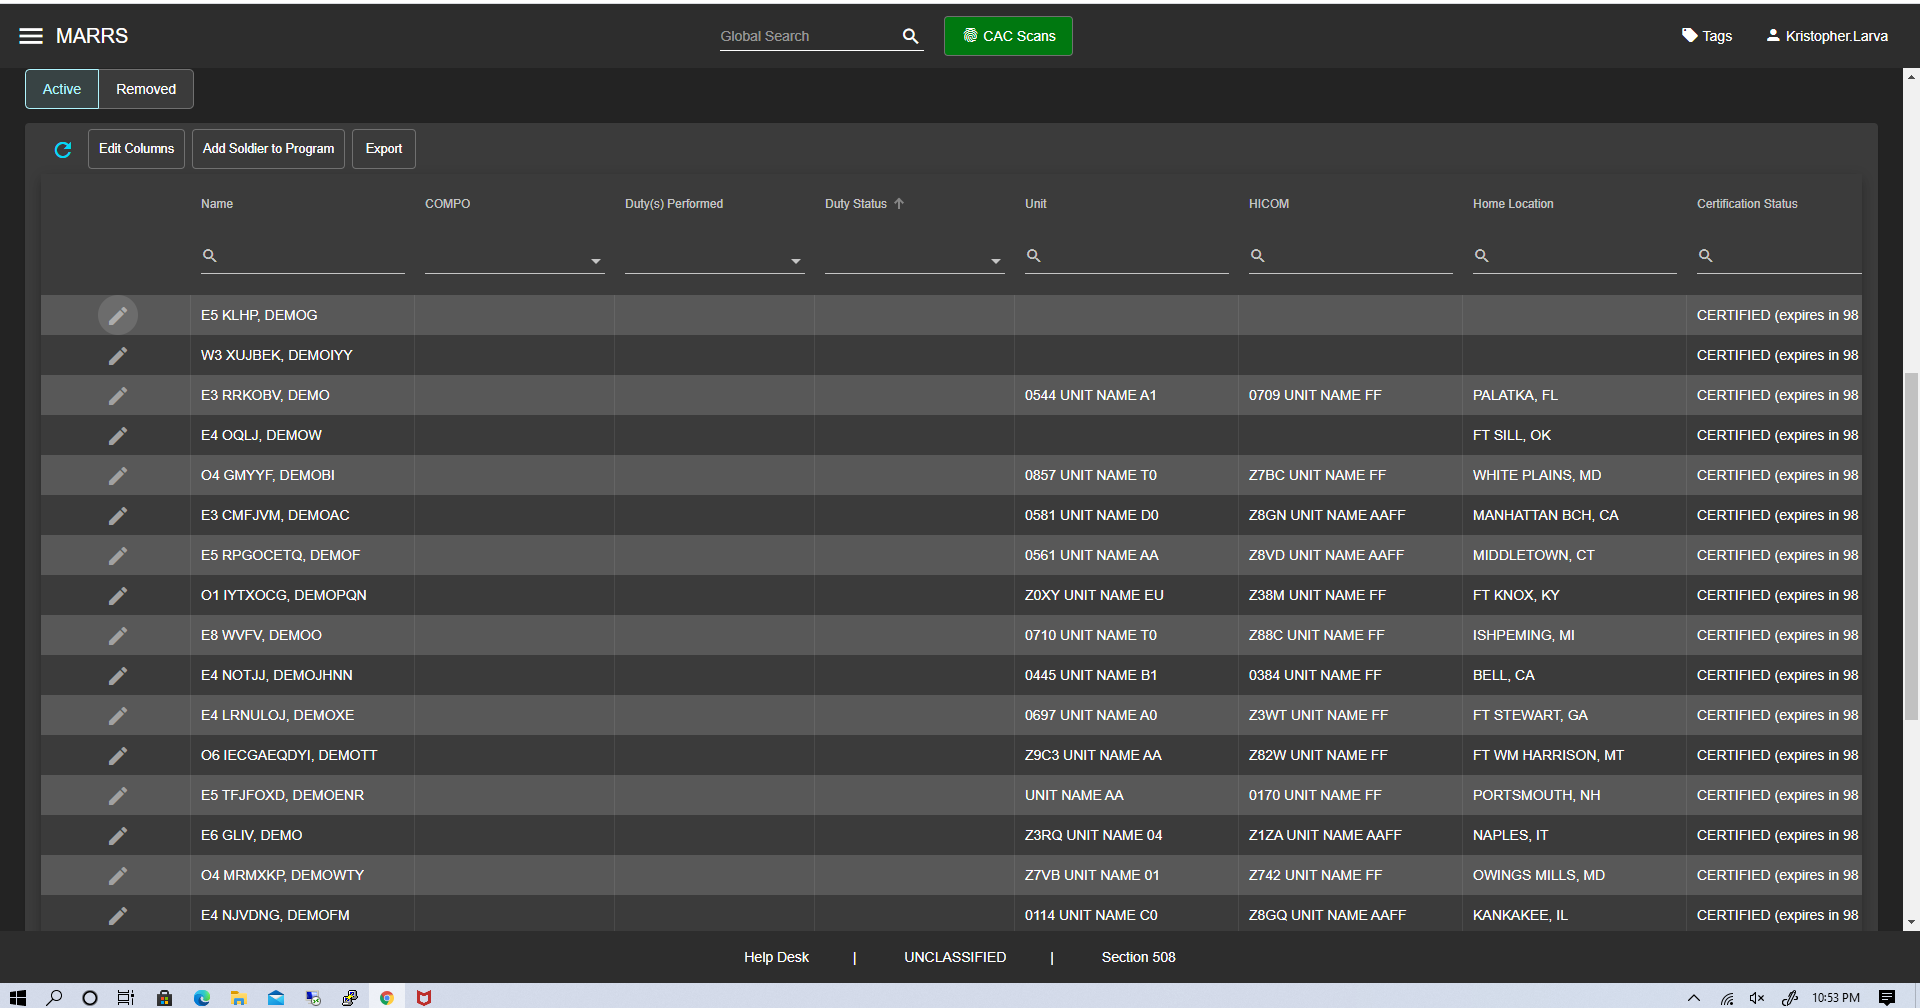Image resolution: width=1920 pixels, height=1008 pixels.
Task: Edit row O4 MRMXKP, DEMOWTY
Action: click(118, 875)
